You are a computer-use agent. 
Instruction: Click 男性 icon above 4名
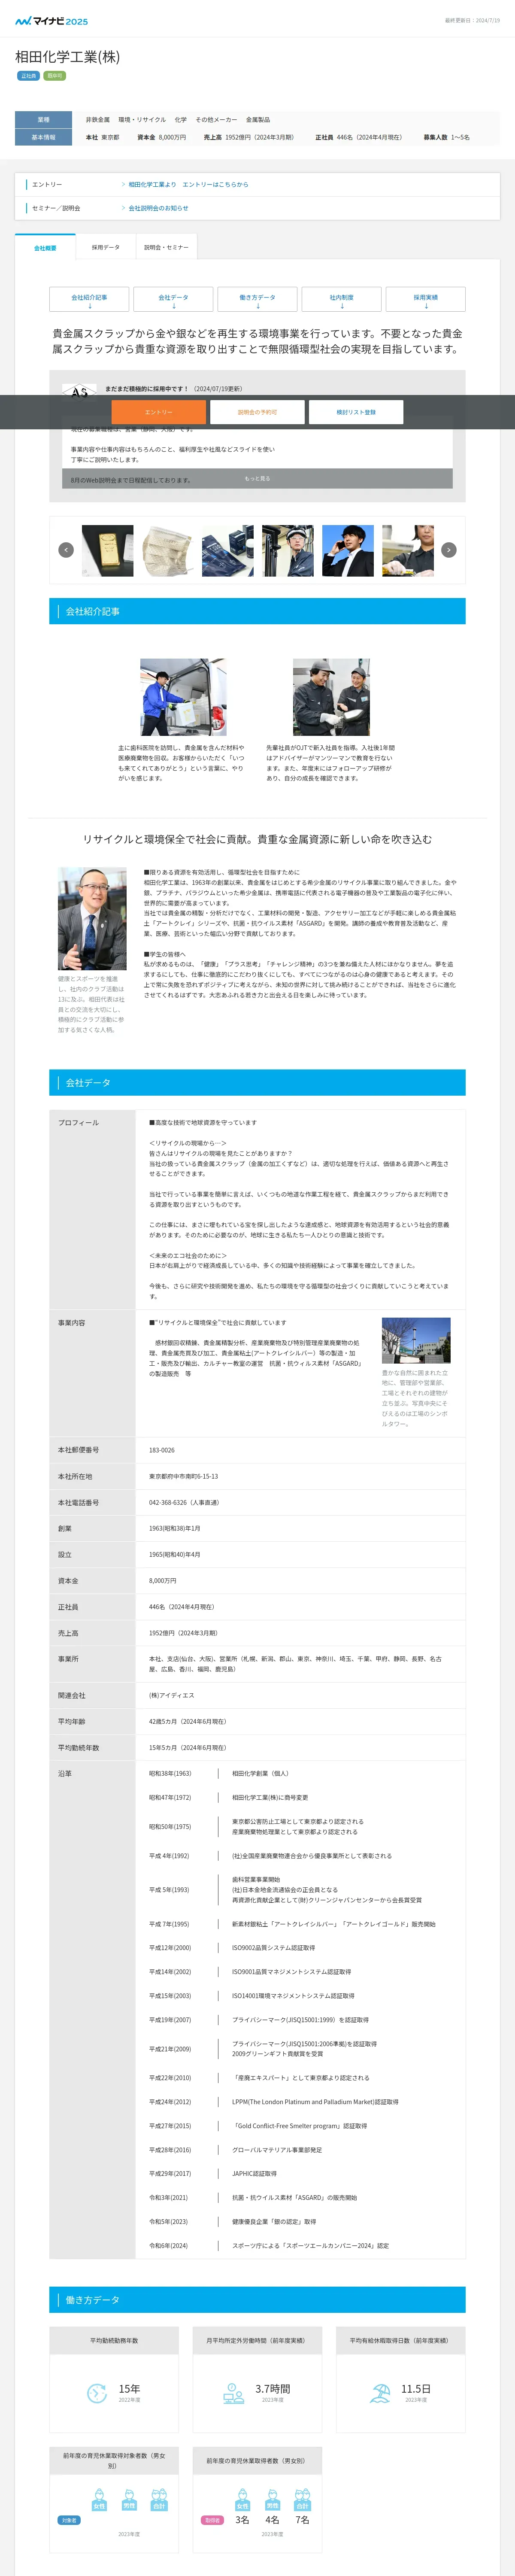[x=272, y=2501]
